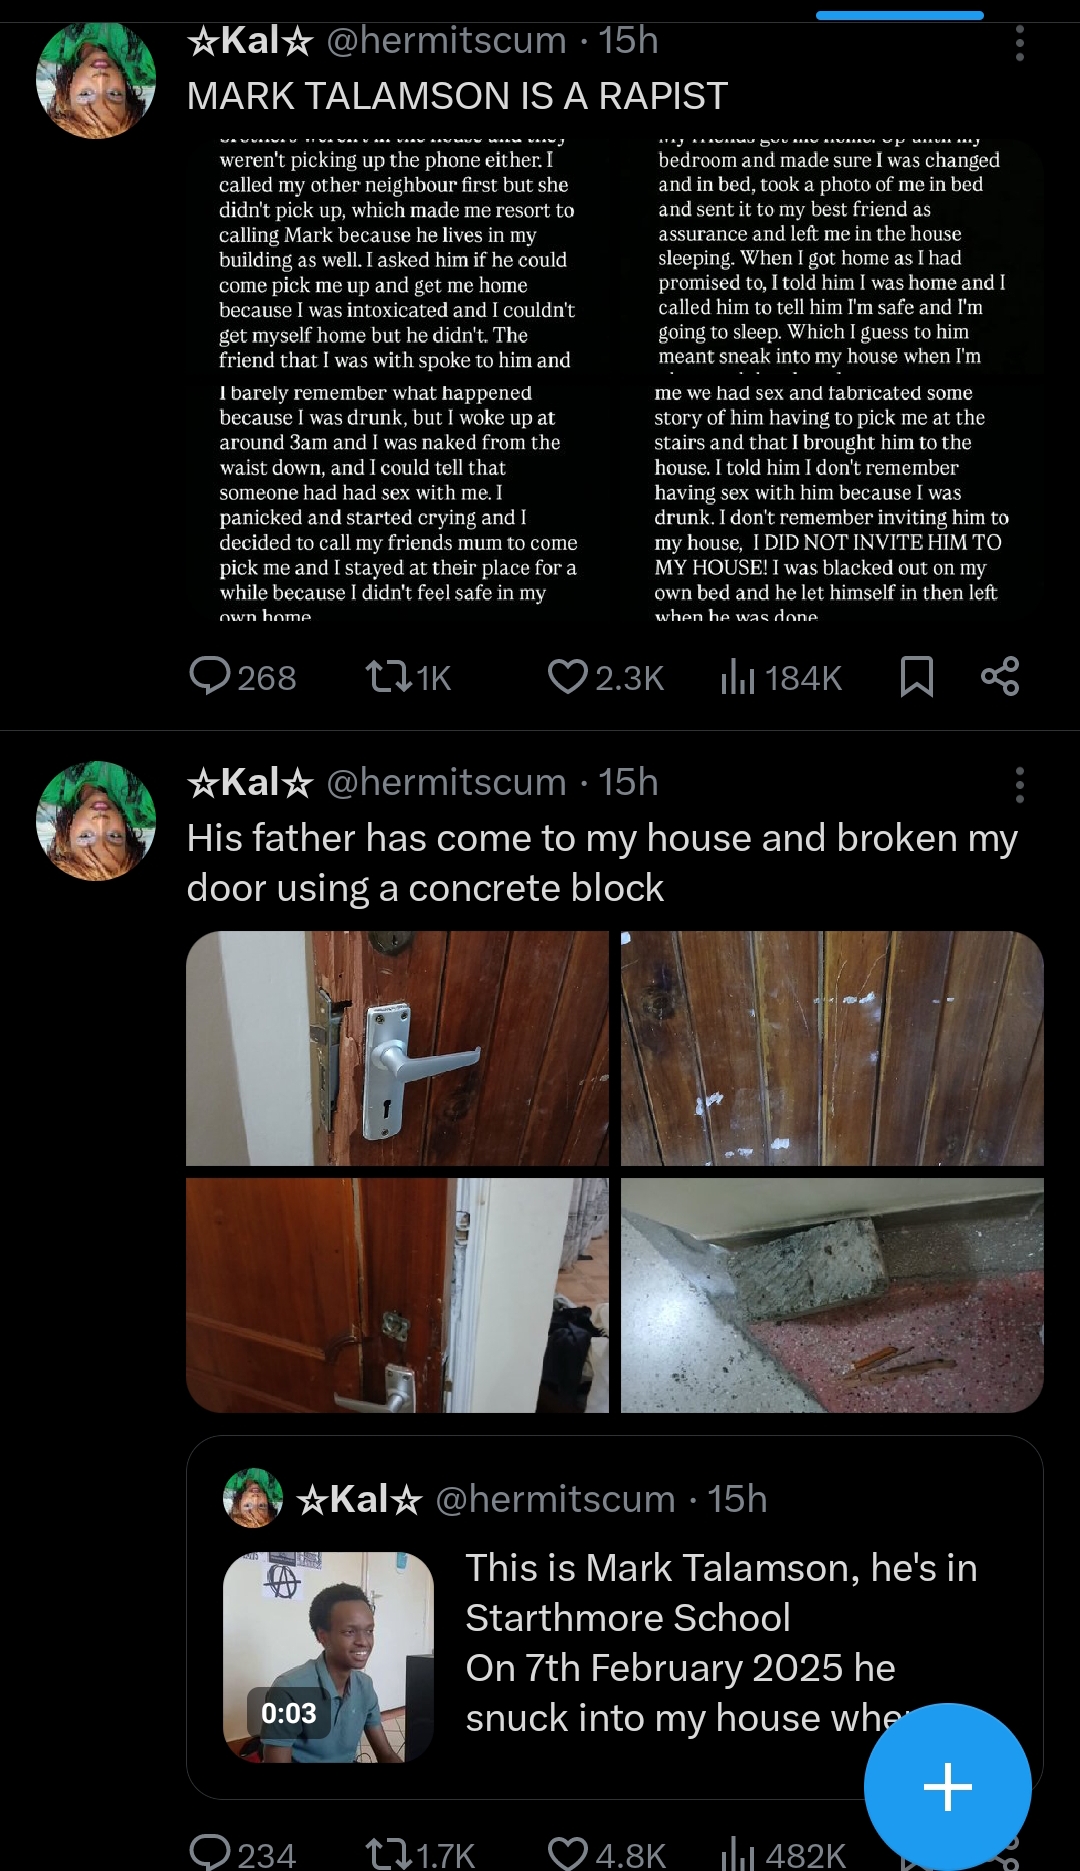This screenshot has width=1080, height=1871.
Task: Open the profile avatar on the first tweet
Action: (x=96, y=80)
